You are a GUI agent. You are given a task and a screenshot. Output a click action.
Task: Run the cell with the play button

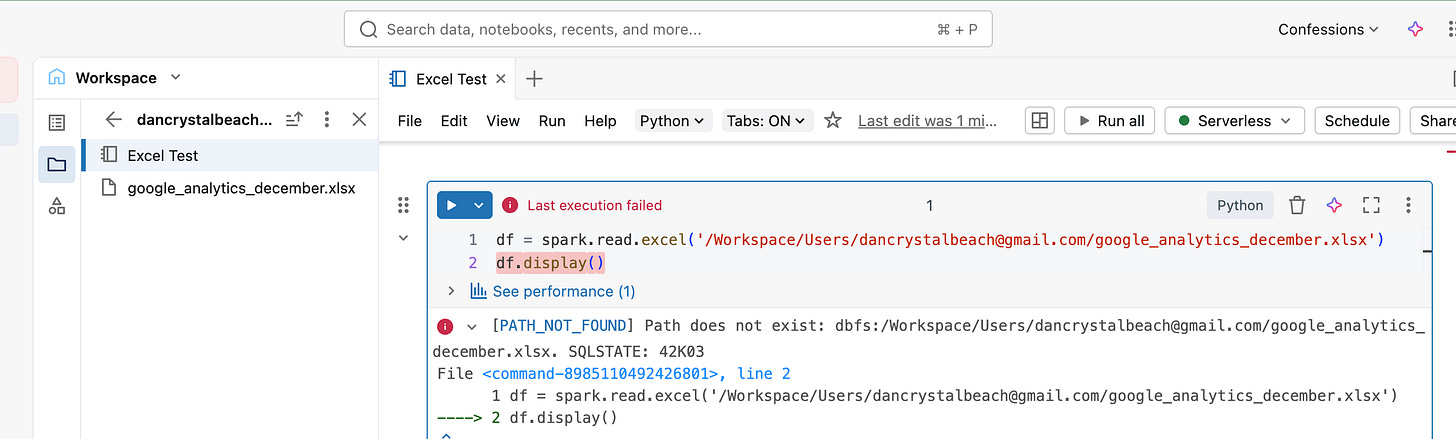tap(452, 205)
